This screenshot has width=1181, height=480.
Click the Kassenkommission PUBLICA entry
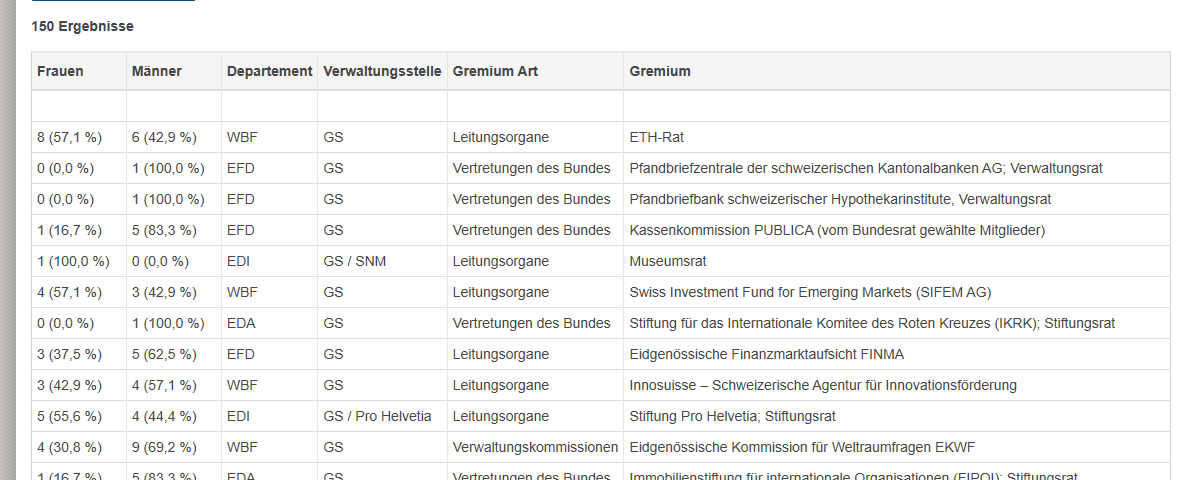(837, 231)
